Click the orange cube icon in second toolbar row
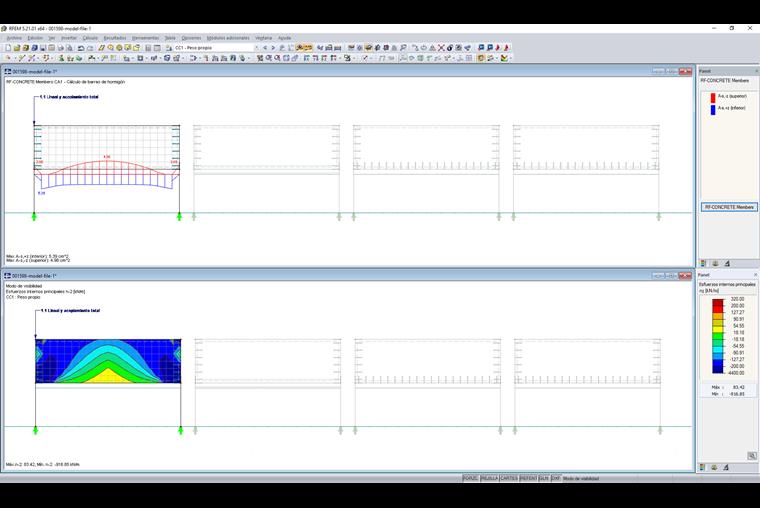This screenshot has width=760, height=508. click(x=481, y=58)
